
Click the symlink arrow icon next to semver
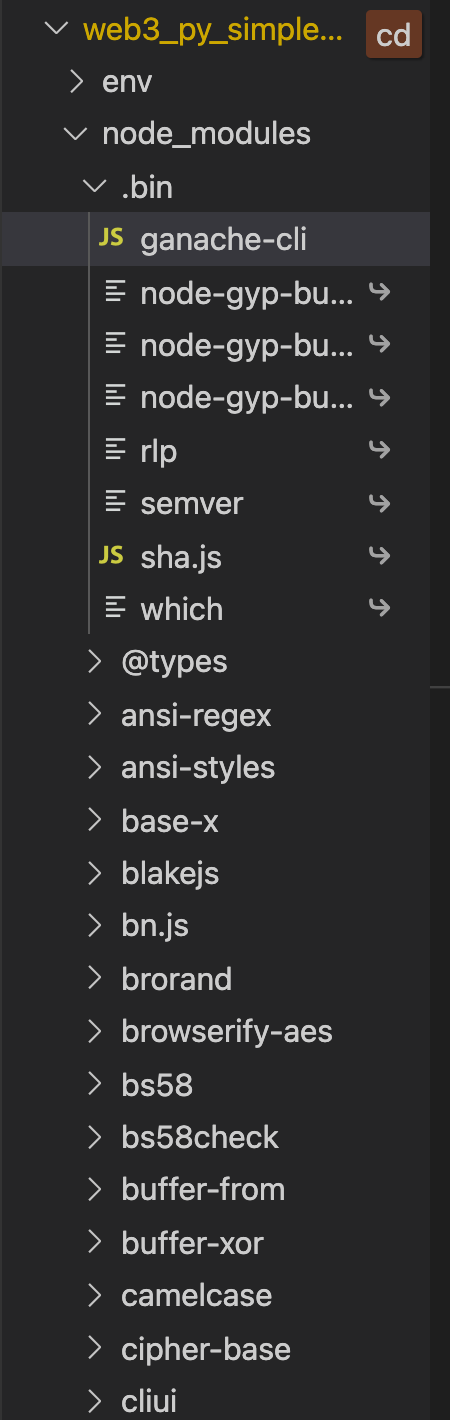click(379, 503)
